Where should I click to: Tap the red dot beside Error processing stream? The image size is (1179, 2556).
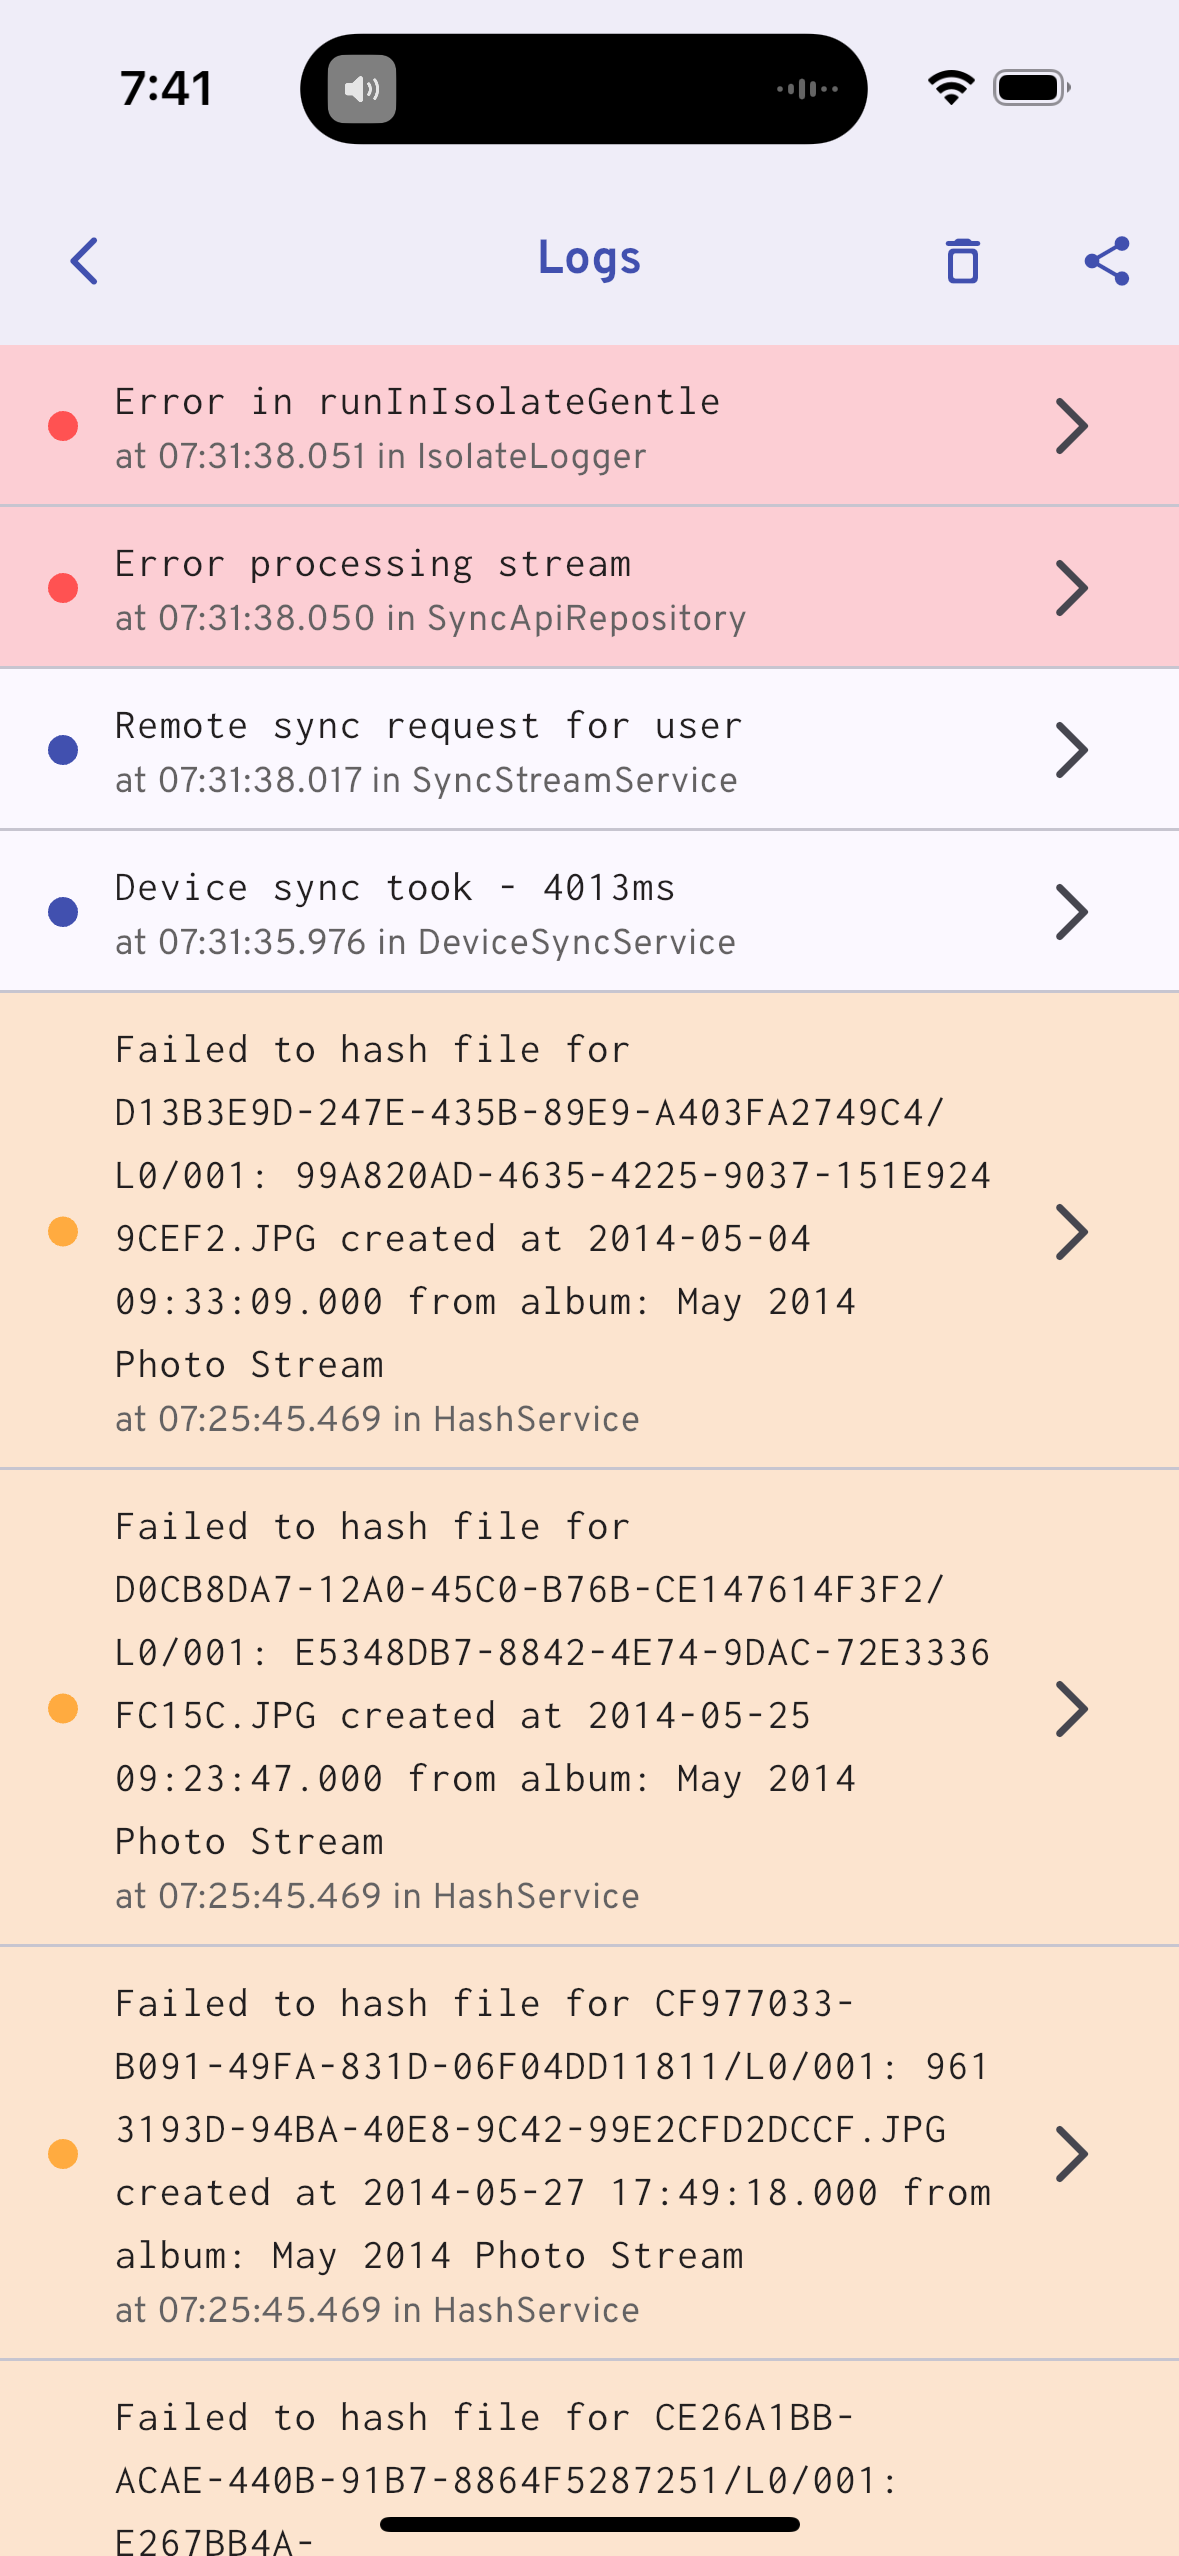pyautogui.click(x=63, y=588)
